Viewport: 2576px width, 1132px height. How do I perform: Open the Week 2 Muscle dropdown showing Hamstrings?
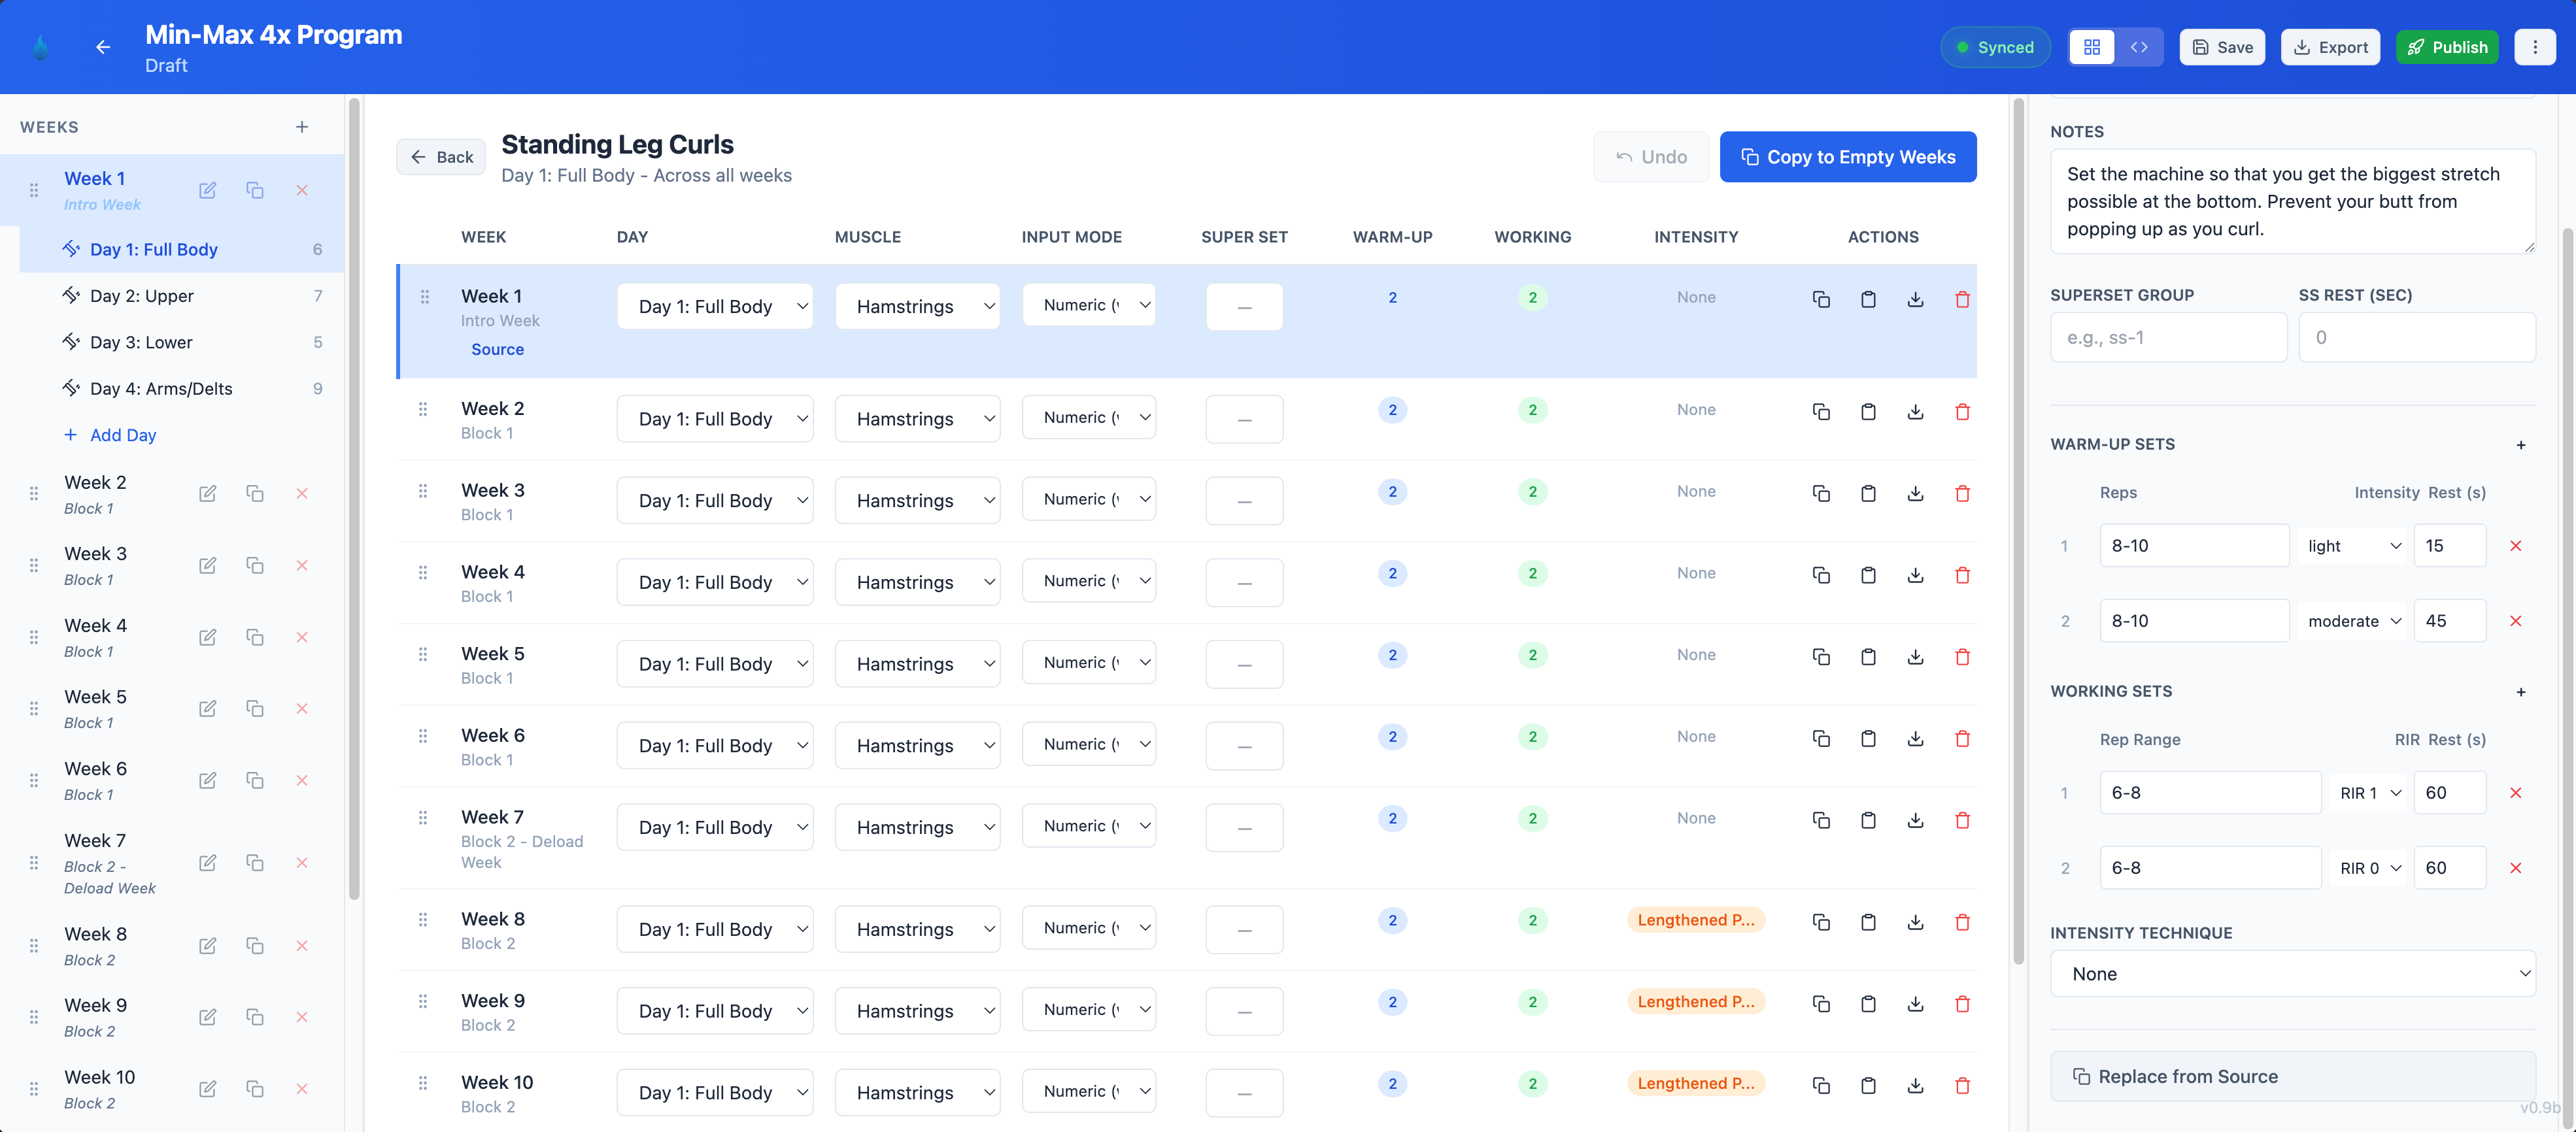(917, 419)
